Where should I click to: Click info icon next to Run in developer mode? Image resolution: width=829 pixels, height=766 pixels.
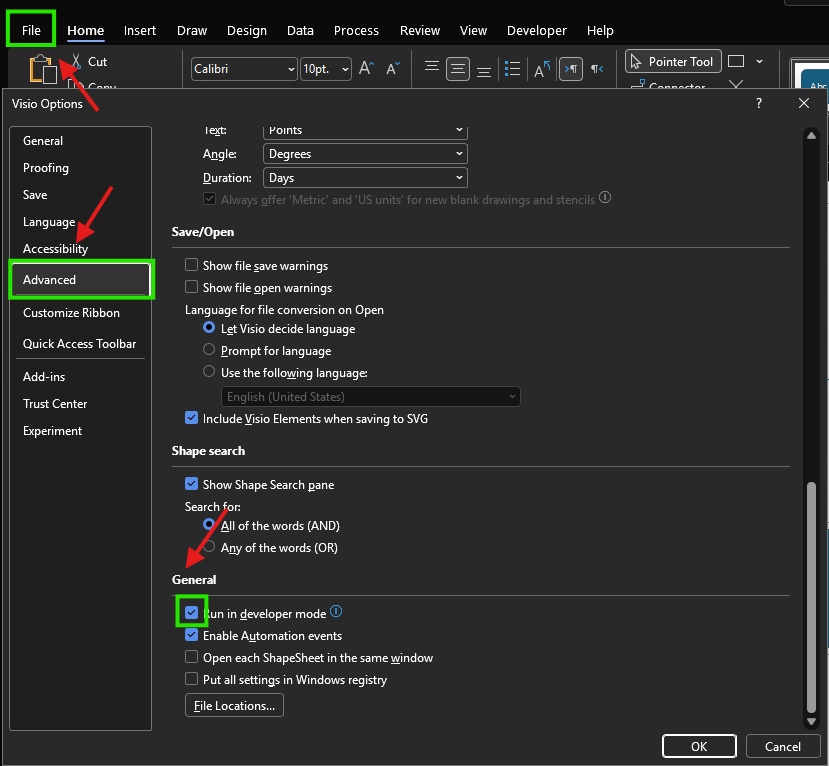pyautogui.click(x=336, y=612)
